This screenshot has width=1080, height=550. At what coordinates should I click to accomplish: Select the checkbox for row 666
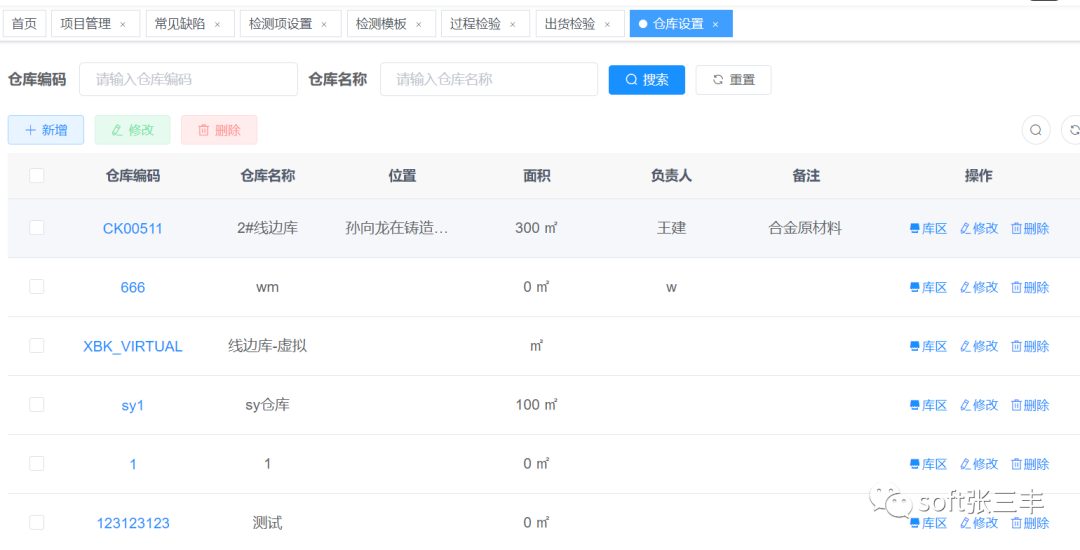click(x=37, y=287)
